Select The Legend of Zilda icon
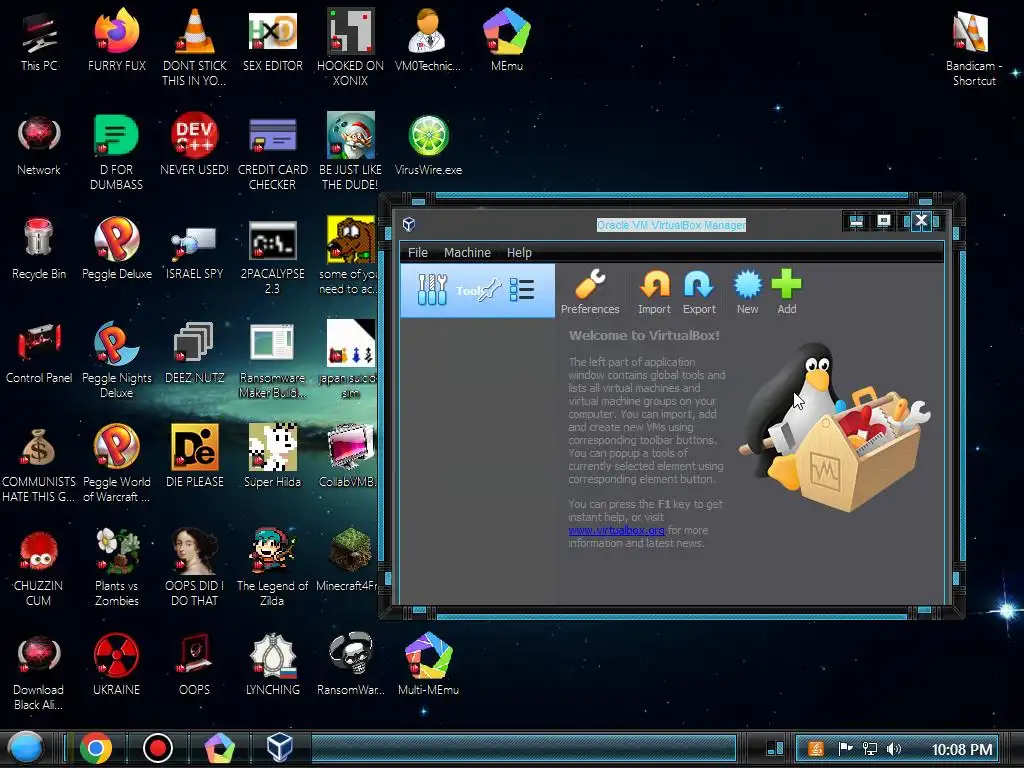The width and height of the screenshot is (1024, 768). (x=272, y=568)
